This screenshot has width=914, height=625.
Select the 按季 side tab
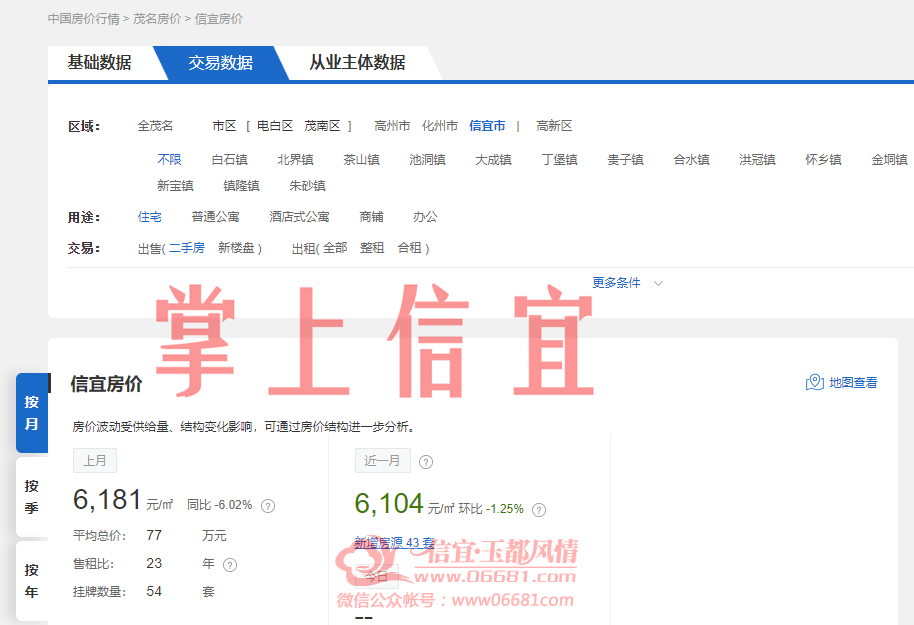click(31, 497)
